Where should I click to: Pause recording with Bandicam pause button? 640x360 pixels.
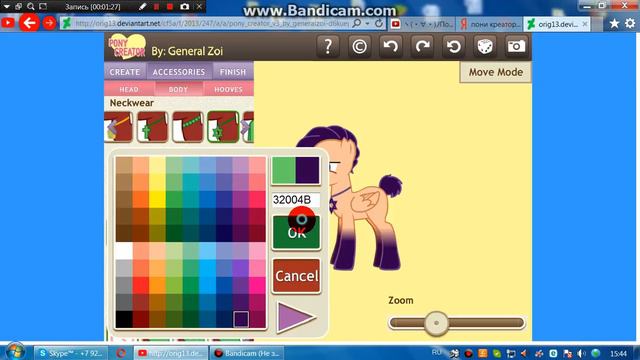156,7
